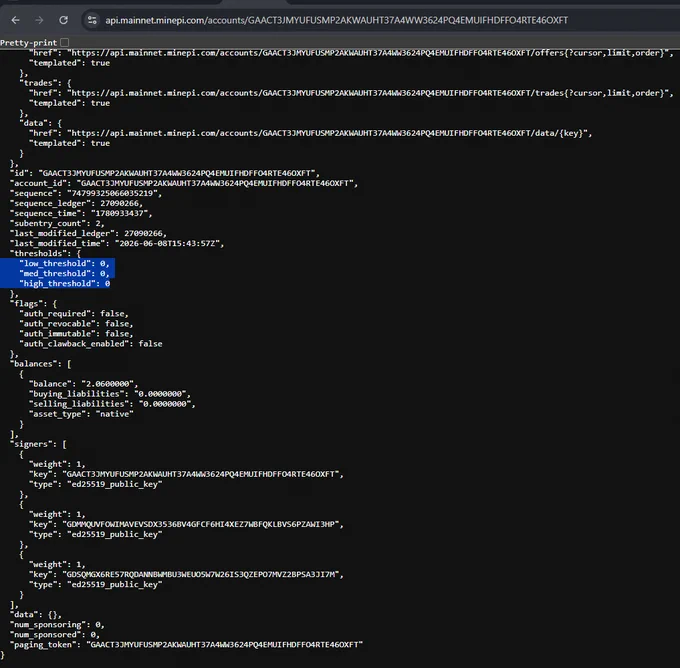Click the "selling_liabilities" line
The width and height of the screenshot is (680, 668).
(112, 404)
